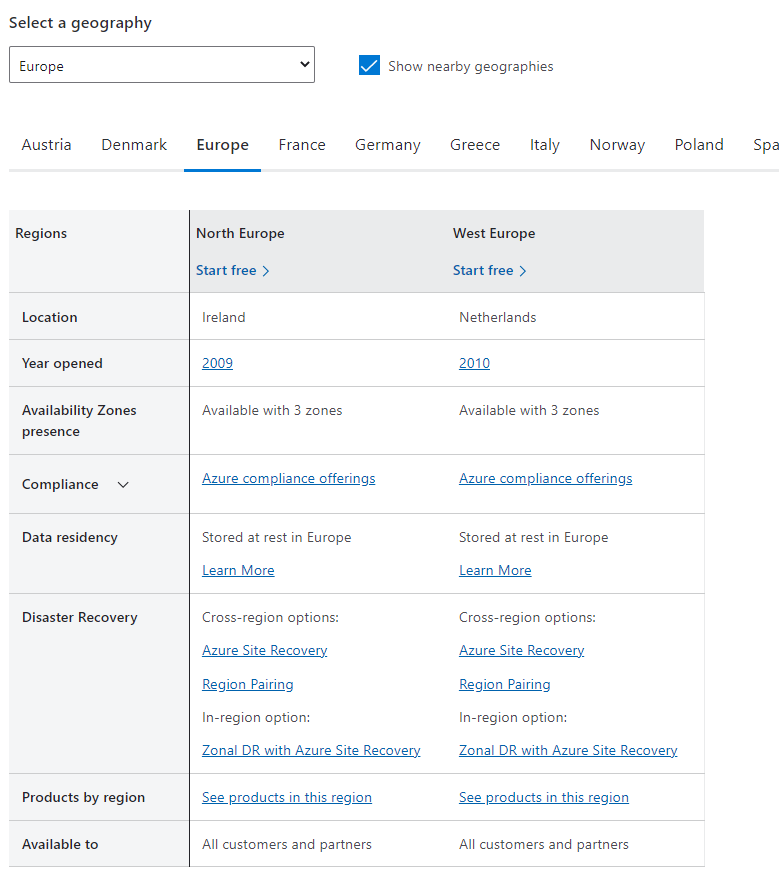The image size is (779, 869).
Task: Click the Netherlands location cell
Action: (x=498, y=317)
